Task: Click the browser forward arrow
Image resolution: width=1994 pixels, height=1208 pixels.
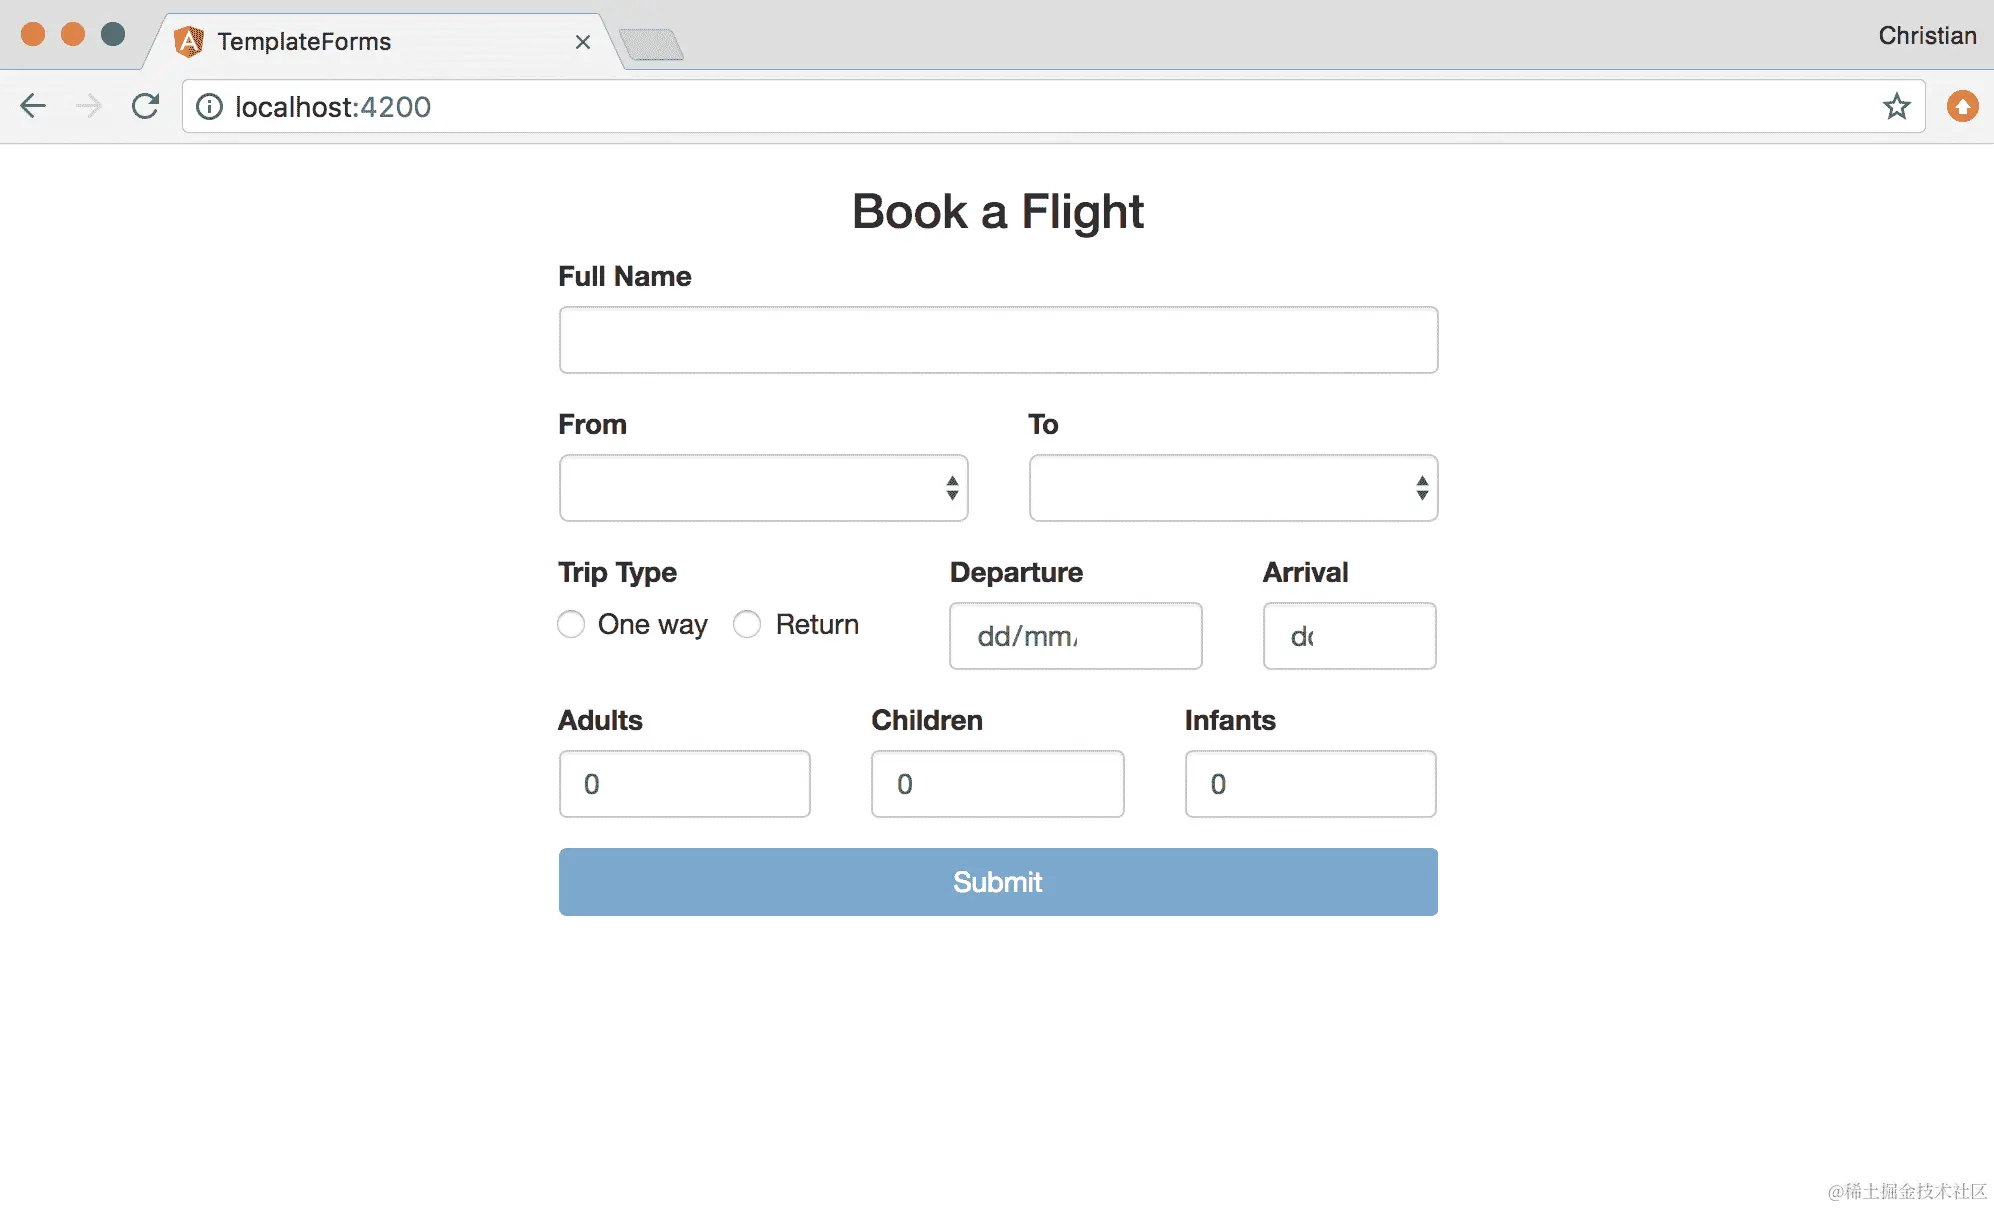Action: [89, 106]
